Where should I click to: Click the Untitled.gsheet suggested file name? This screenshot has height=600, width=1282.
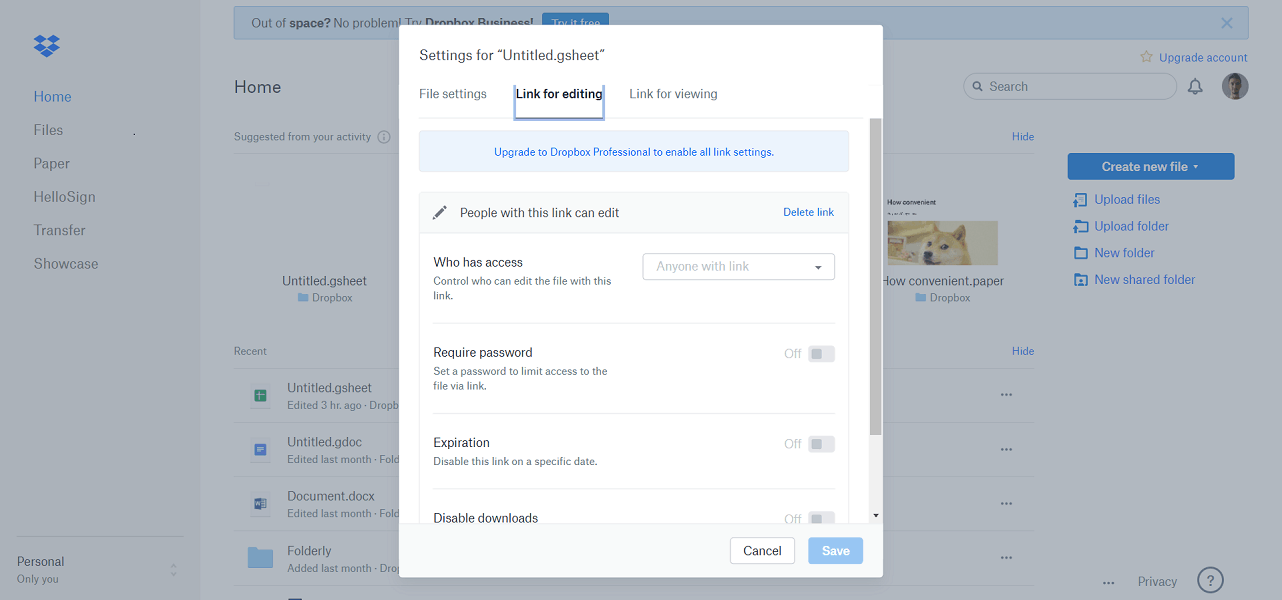point(324,281)
